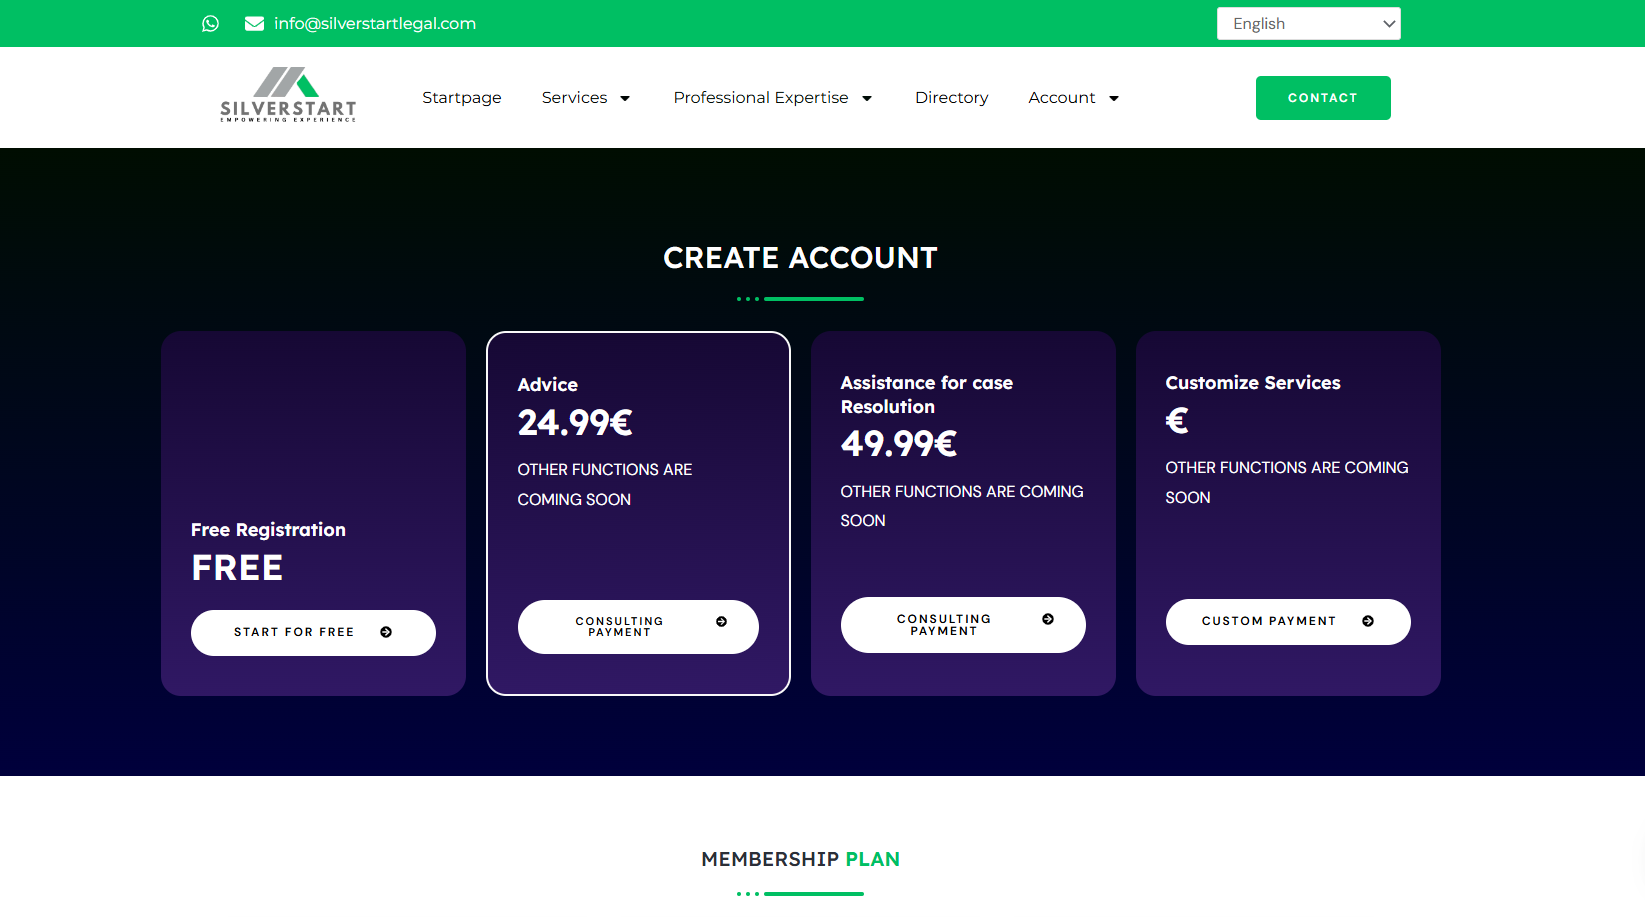Expand the Account menu arrow
Screen dimensions: 1645x917
click(x=1114, y=98)
